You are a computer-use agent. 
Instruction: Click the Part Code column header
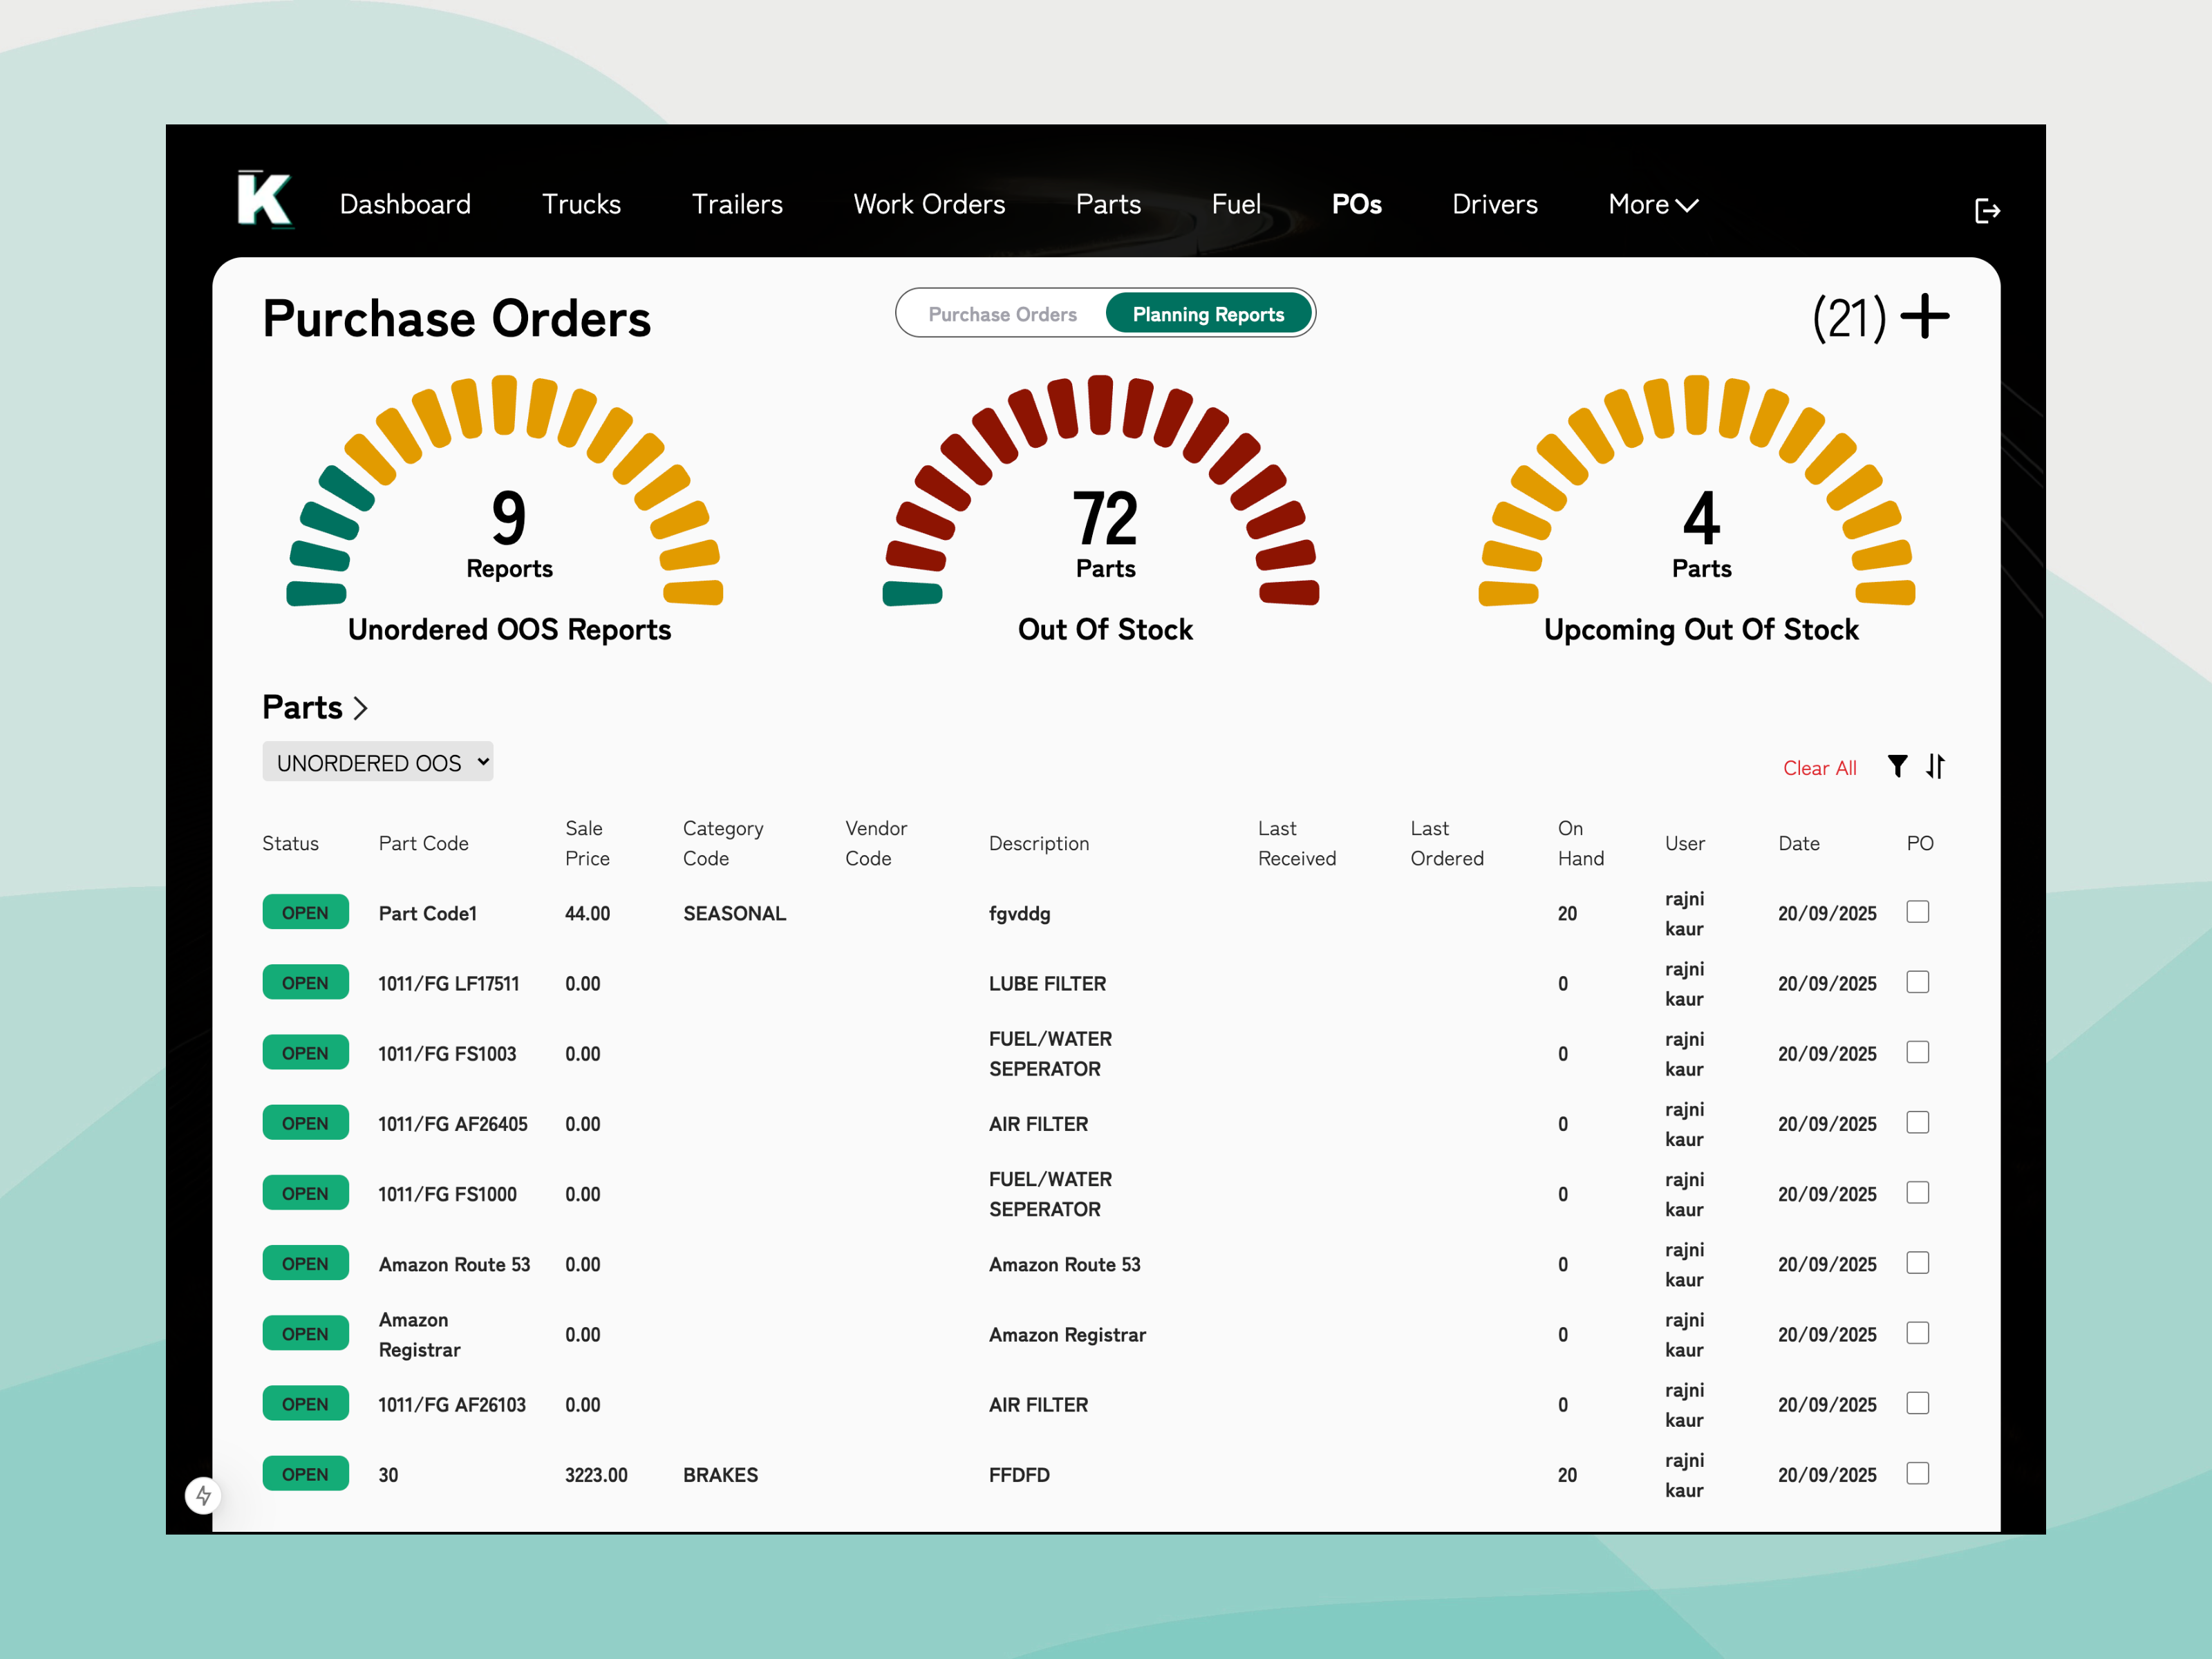point(423,843)
